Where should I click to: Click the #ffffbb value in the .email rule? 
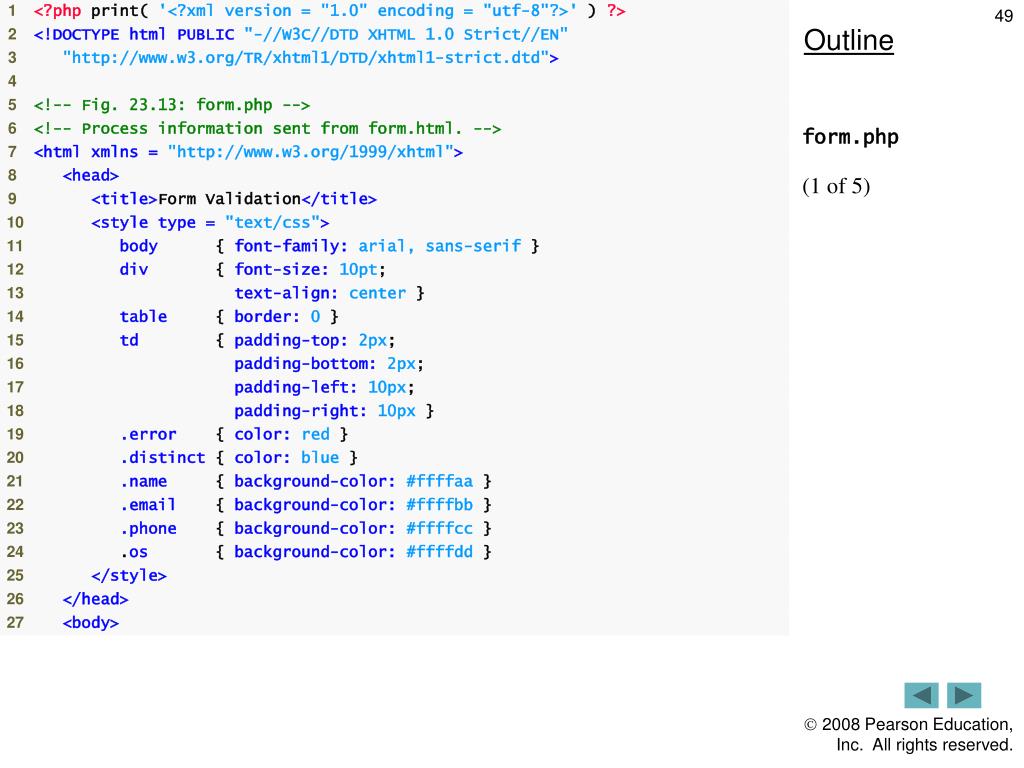[440, 505]
